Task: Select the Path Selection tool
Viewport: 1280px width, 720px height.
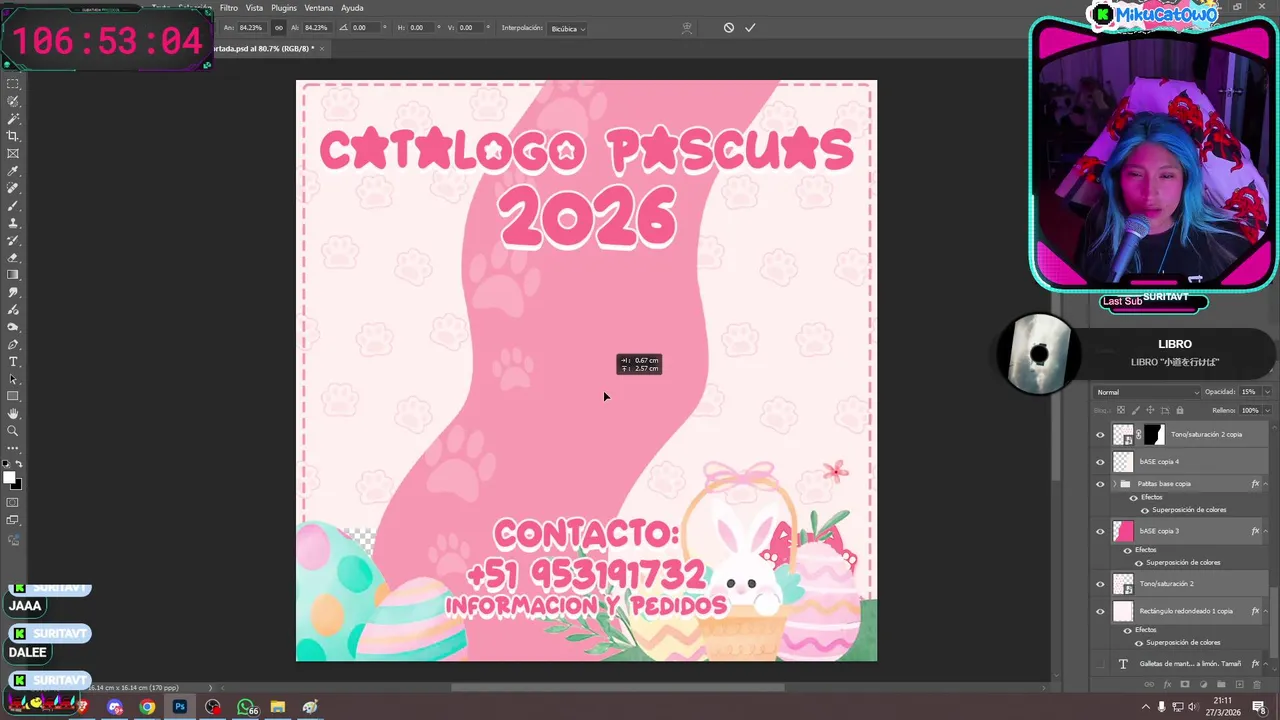Action: click(x=13, y=379)
